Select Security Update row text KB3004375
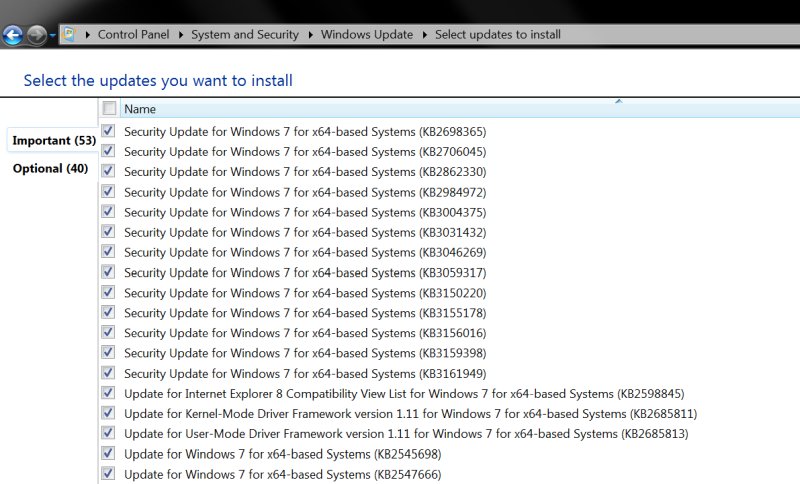This screenshot has width=800, height=484. [305, 212]
